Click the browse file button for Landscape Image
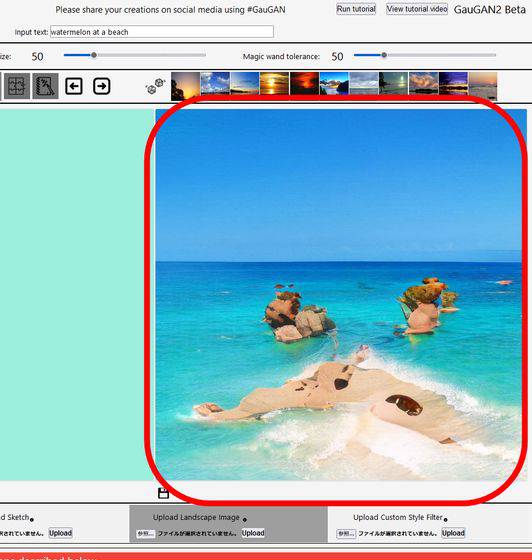Viewport: 532px width, 560px height. point(146,534)
